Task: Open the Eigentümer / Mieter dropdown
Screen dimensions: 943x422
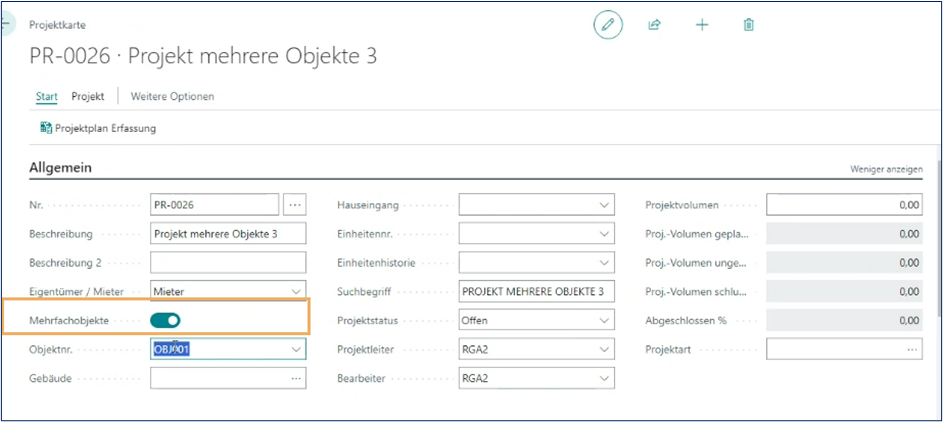Action: coord(295,291)
